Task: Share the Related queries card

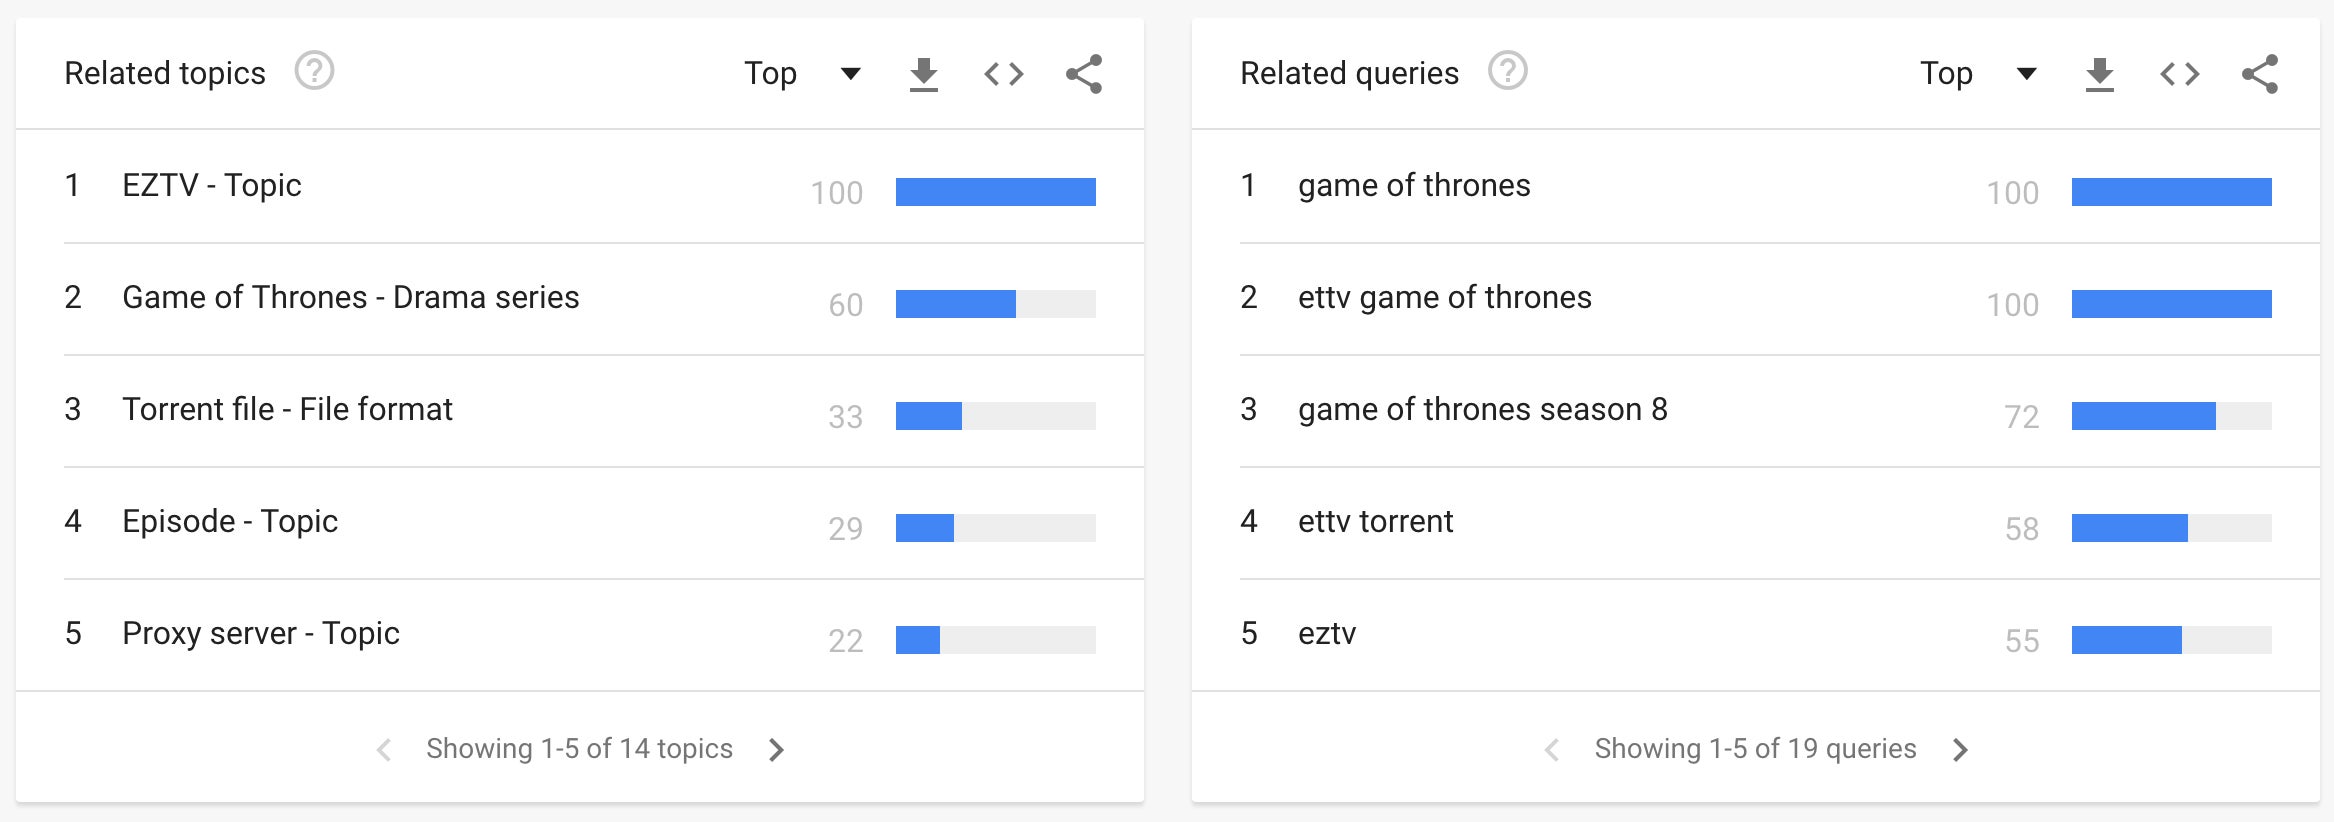Action: coord(2260,74)
